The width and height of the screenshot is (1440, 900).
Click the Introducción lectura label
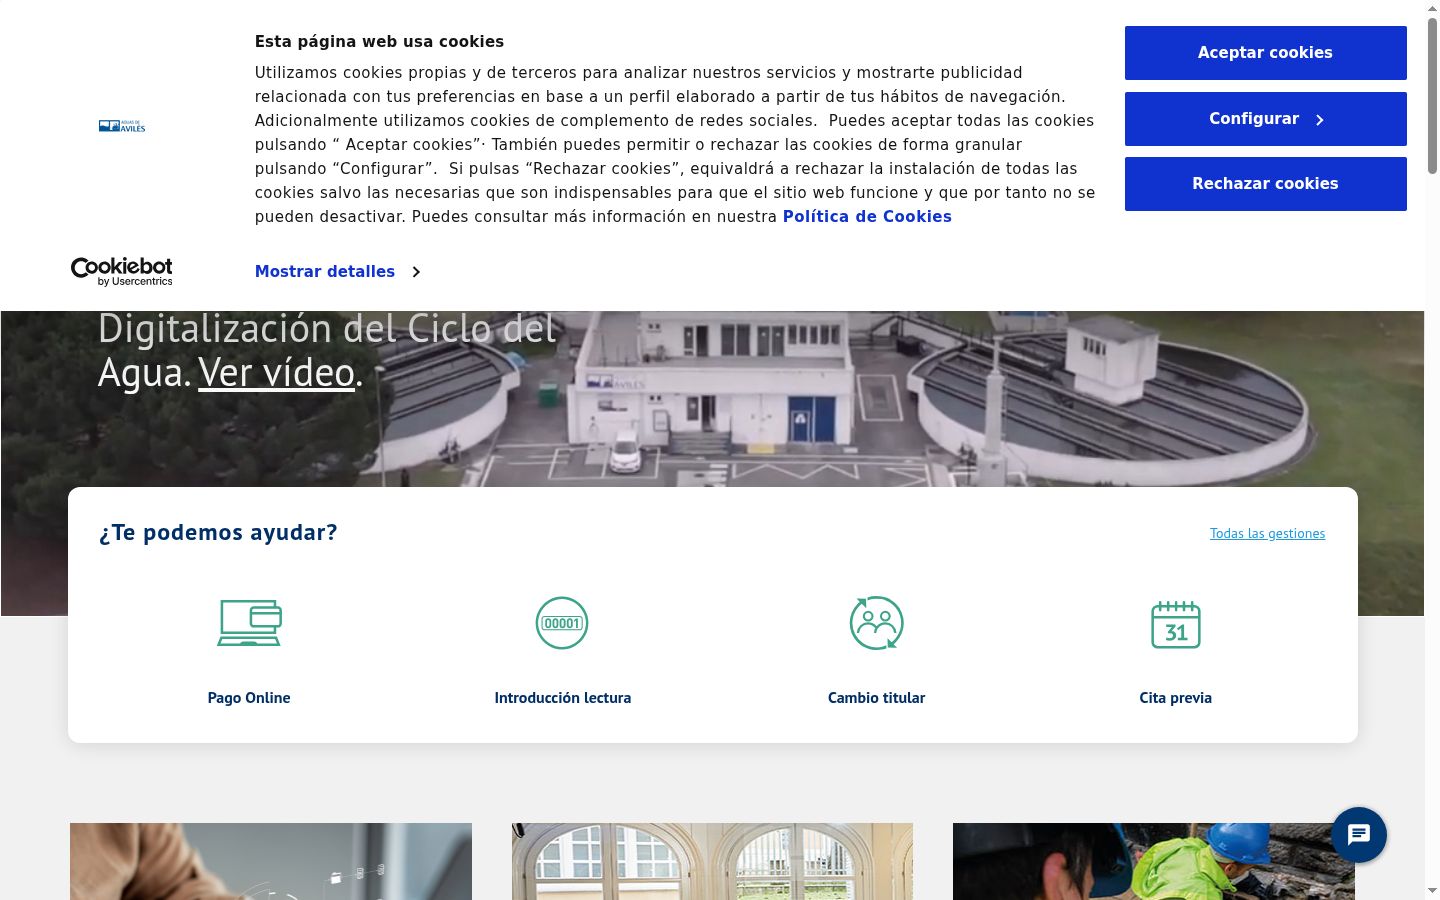click(x=563, y=698)
